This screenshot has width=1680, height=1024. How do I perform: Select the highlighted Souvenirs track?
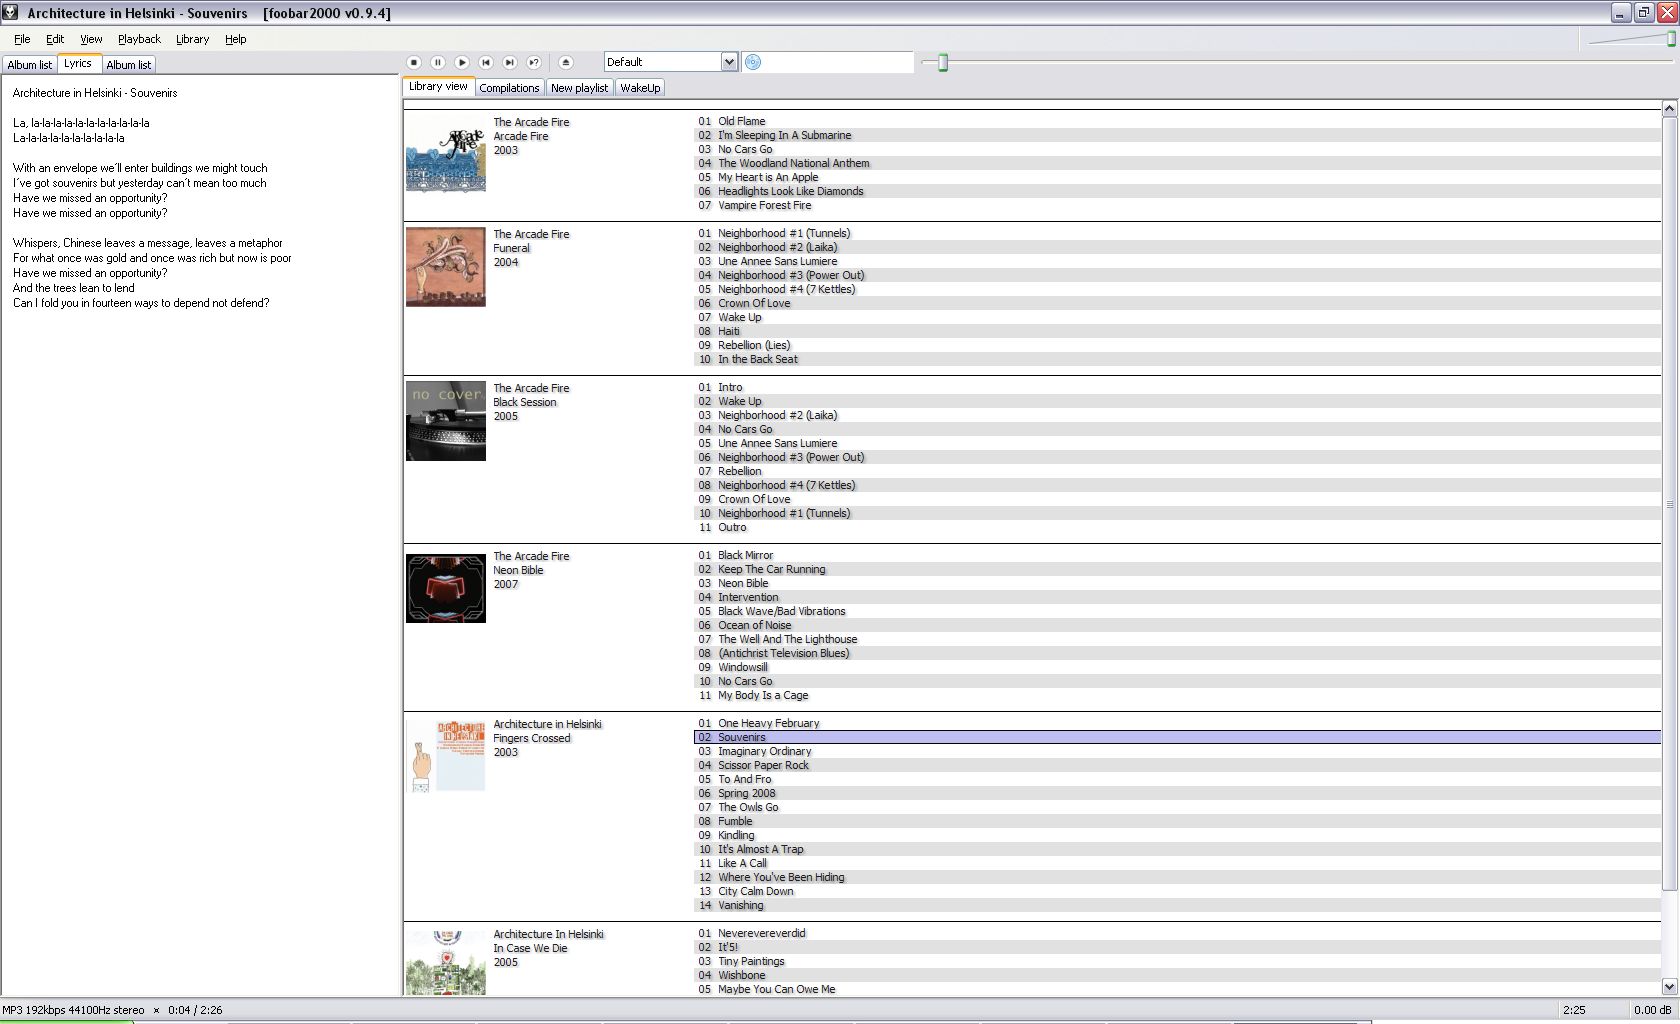(1177, 737)
